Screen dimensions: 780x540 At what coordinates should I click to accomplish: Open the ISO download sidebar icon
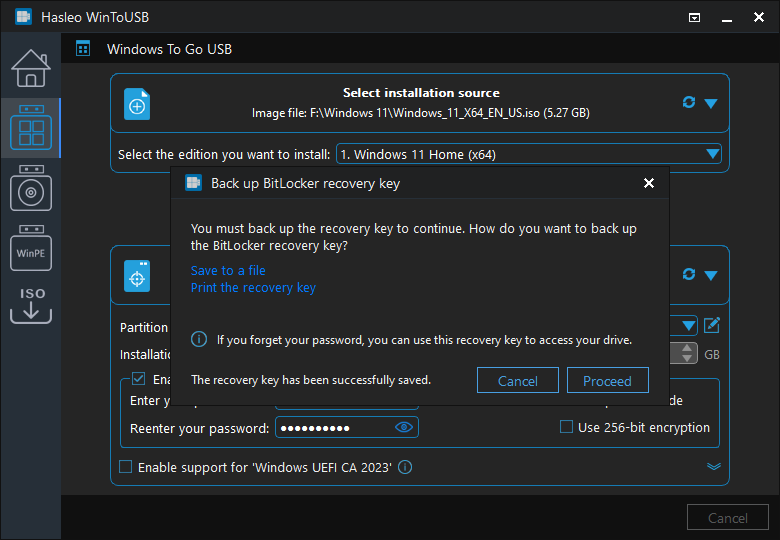(x=31, y=305)
